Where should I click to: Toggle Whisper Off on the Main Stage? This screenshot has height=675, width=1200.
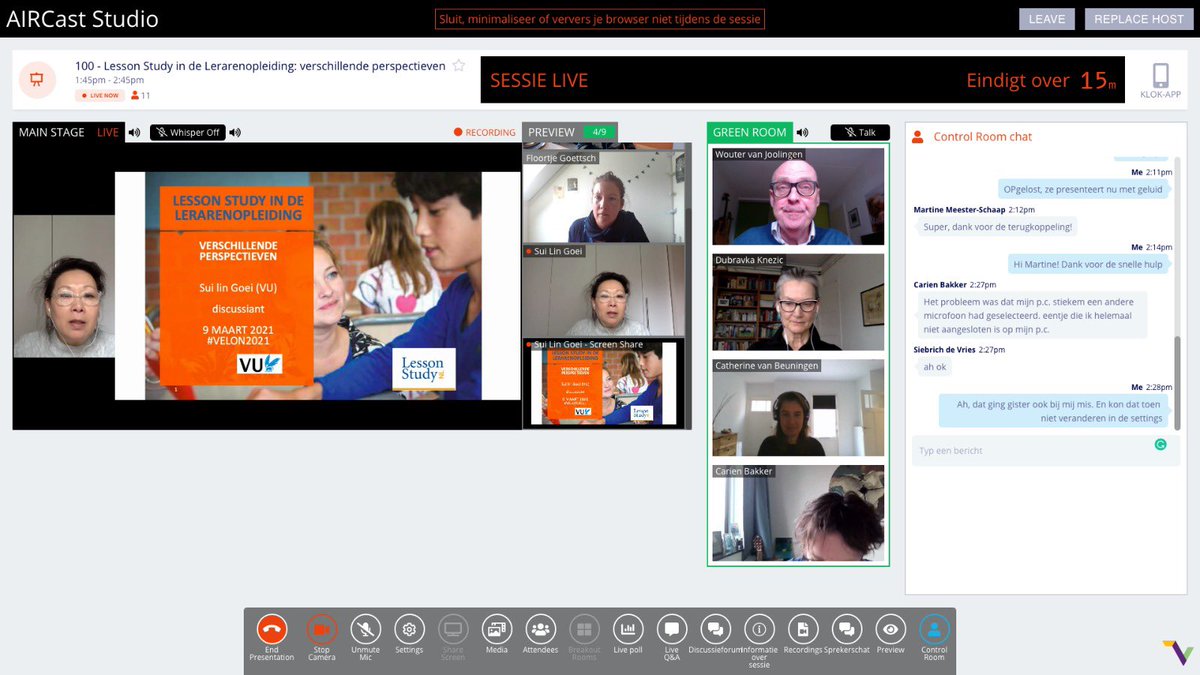187,131
